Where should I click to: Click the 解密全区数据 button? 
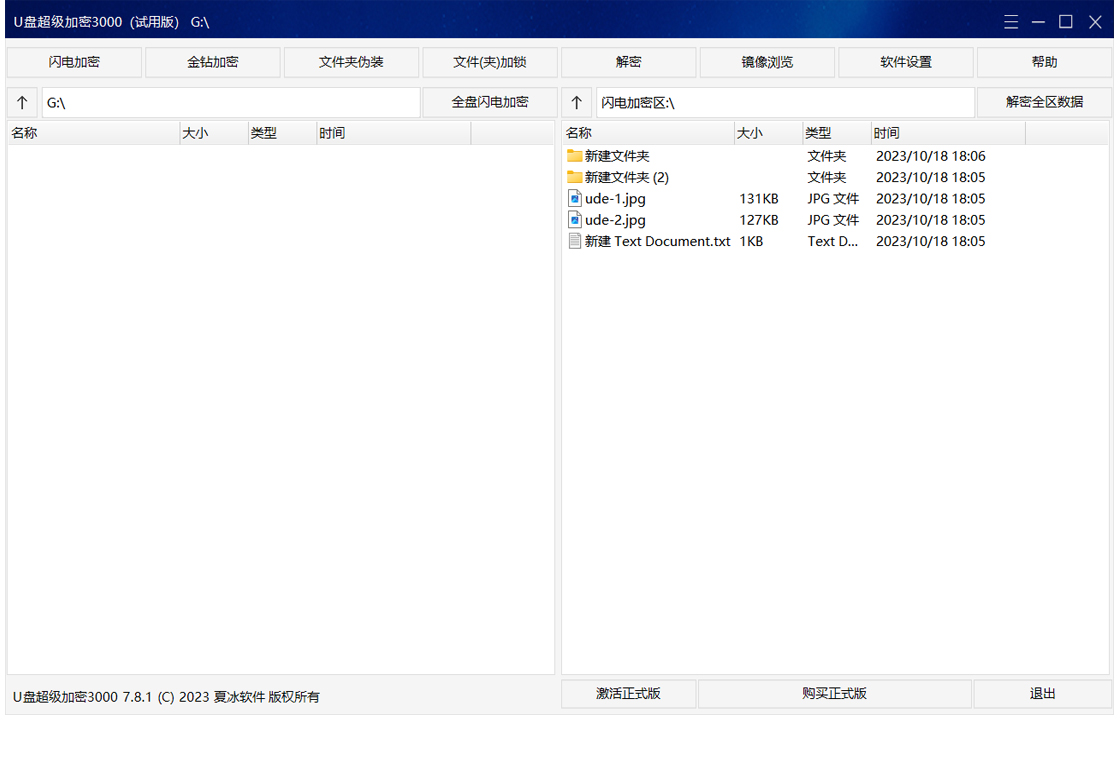click(1044, 102)
